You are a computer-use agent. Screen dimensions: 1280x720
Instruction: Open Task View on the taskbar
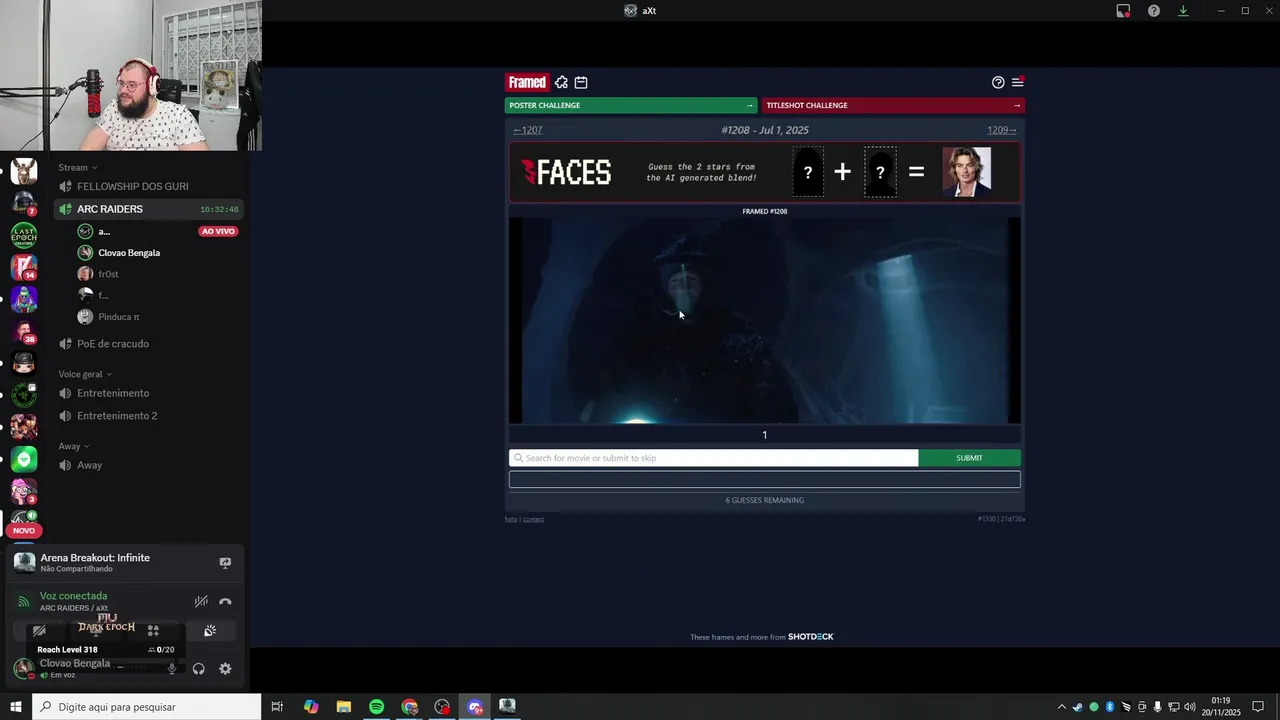(277, 707)
